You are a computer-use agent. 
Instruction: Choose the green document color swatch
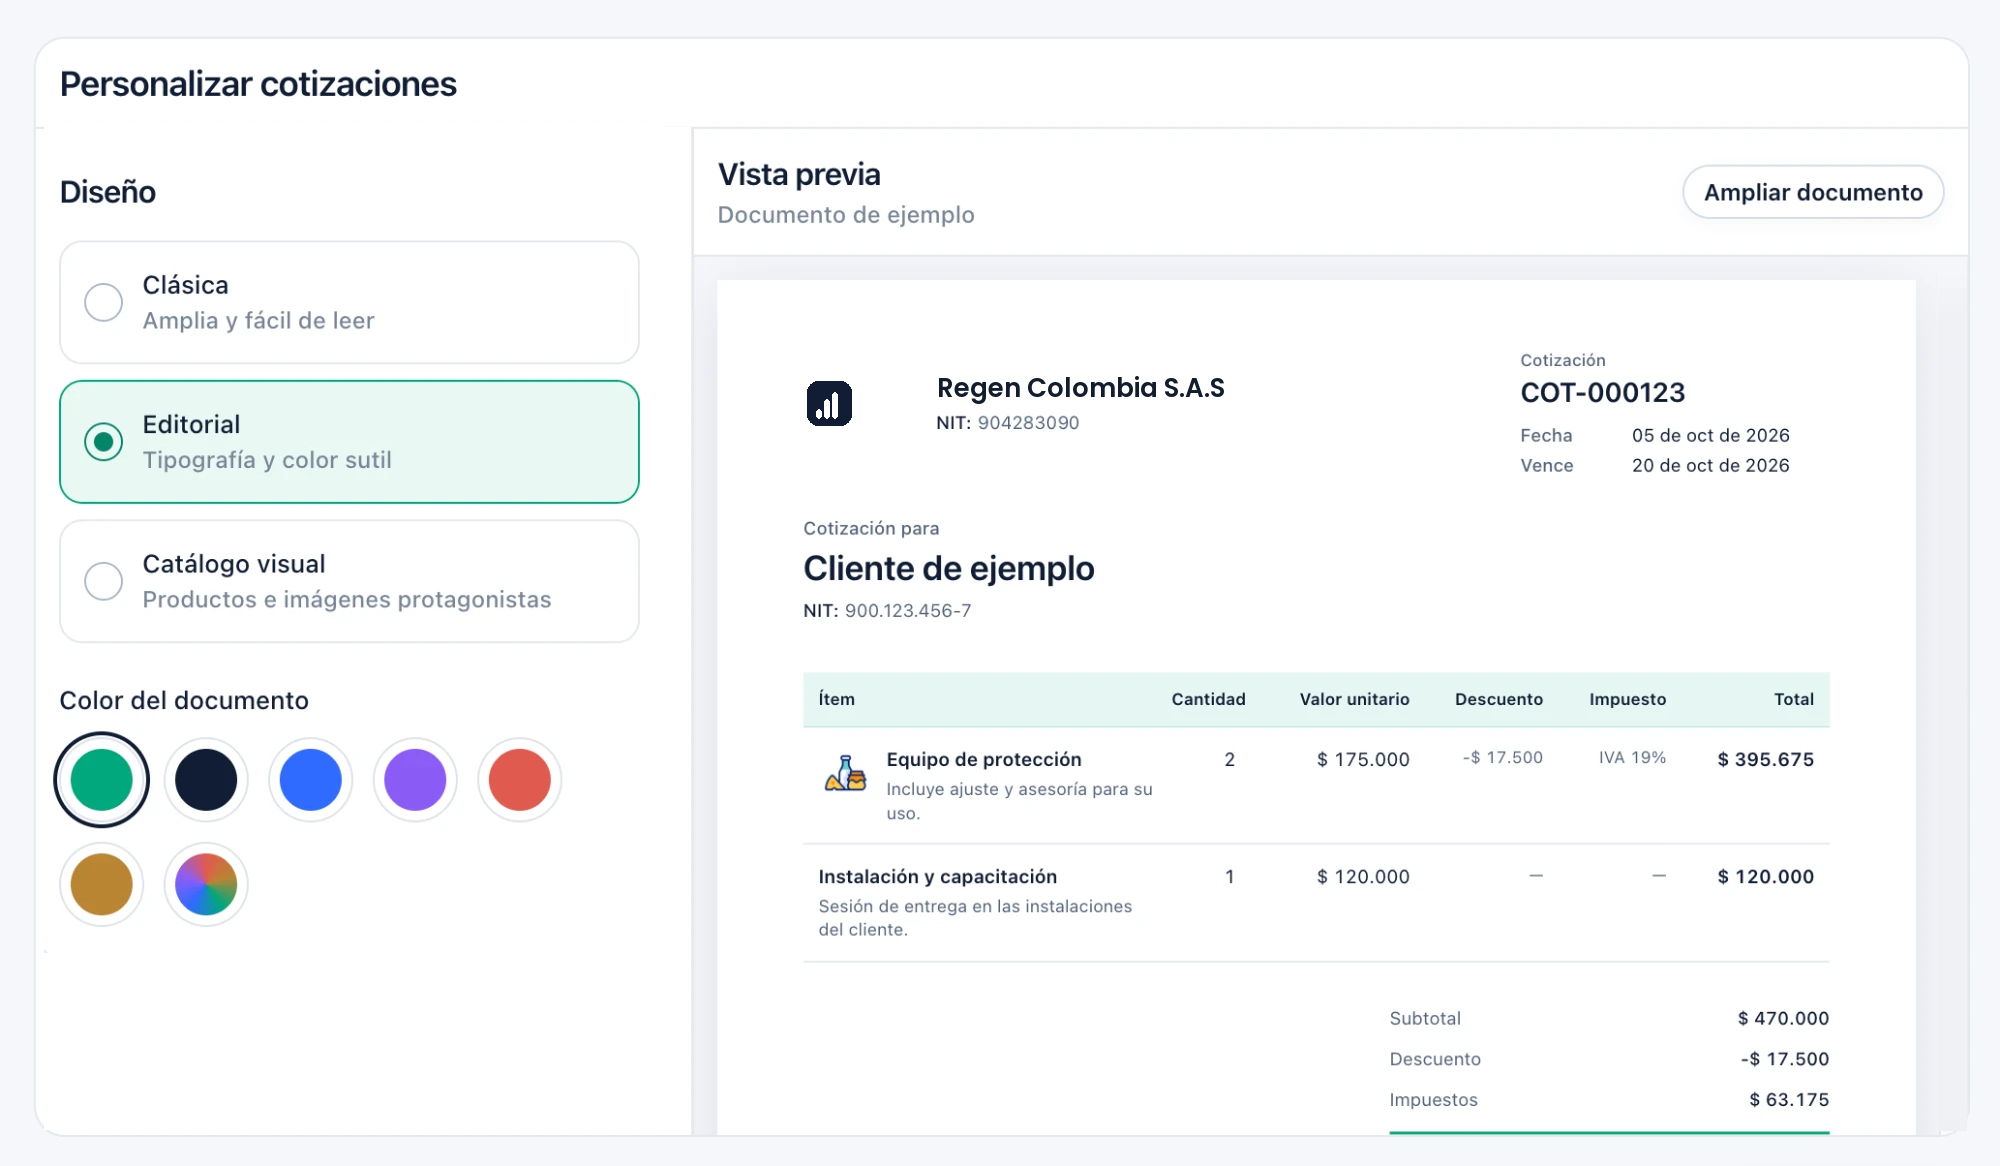(101, 780)
